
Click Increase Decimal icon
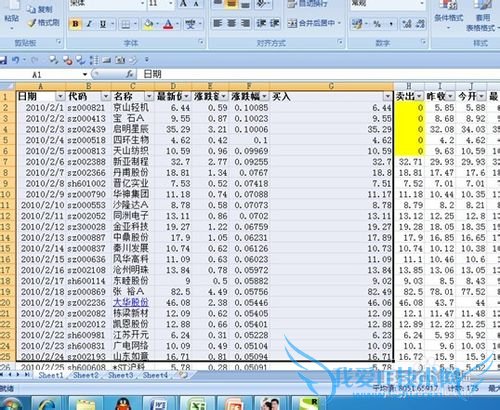click(x=407, y=24)
